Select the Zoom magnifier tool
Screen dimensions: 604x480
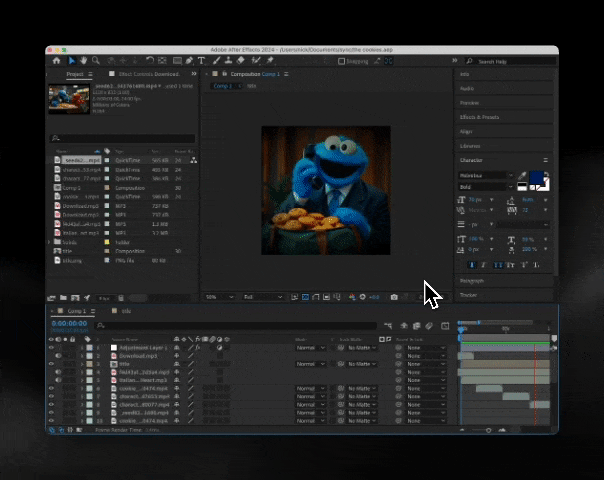tap(96, 60)
